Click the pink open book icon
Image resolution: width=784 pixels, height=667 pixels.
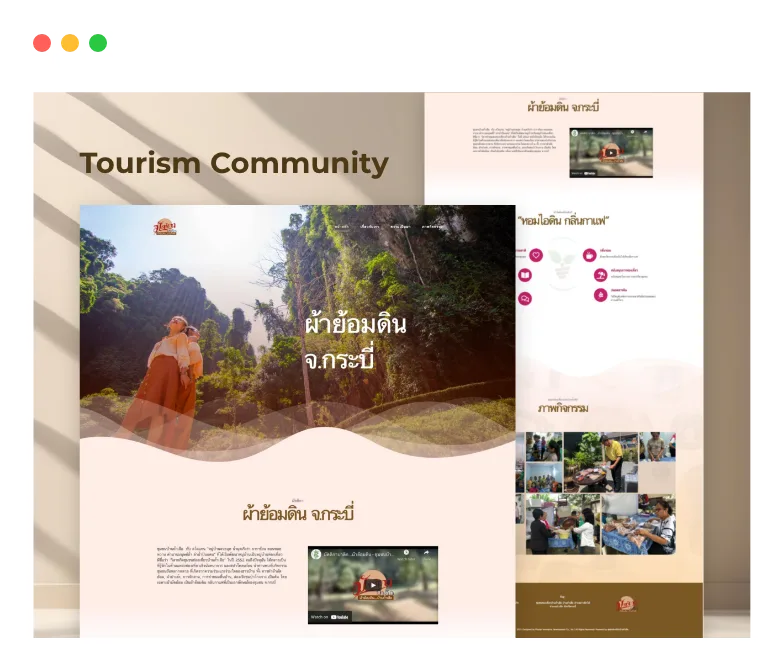525,275
